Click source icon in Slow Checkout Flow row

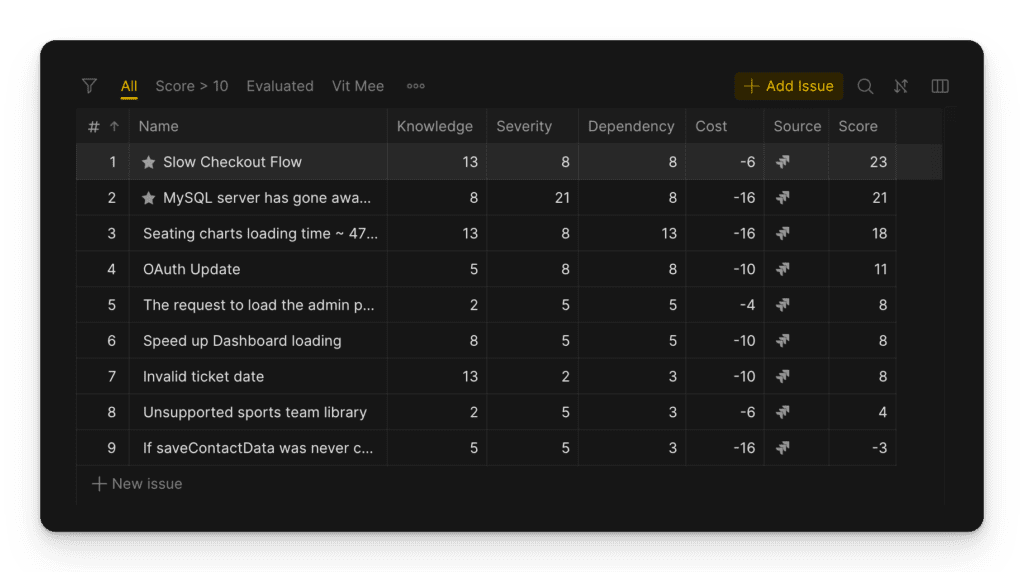pos(783,162)
